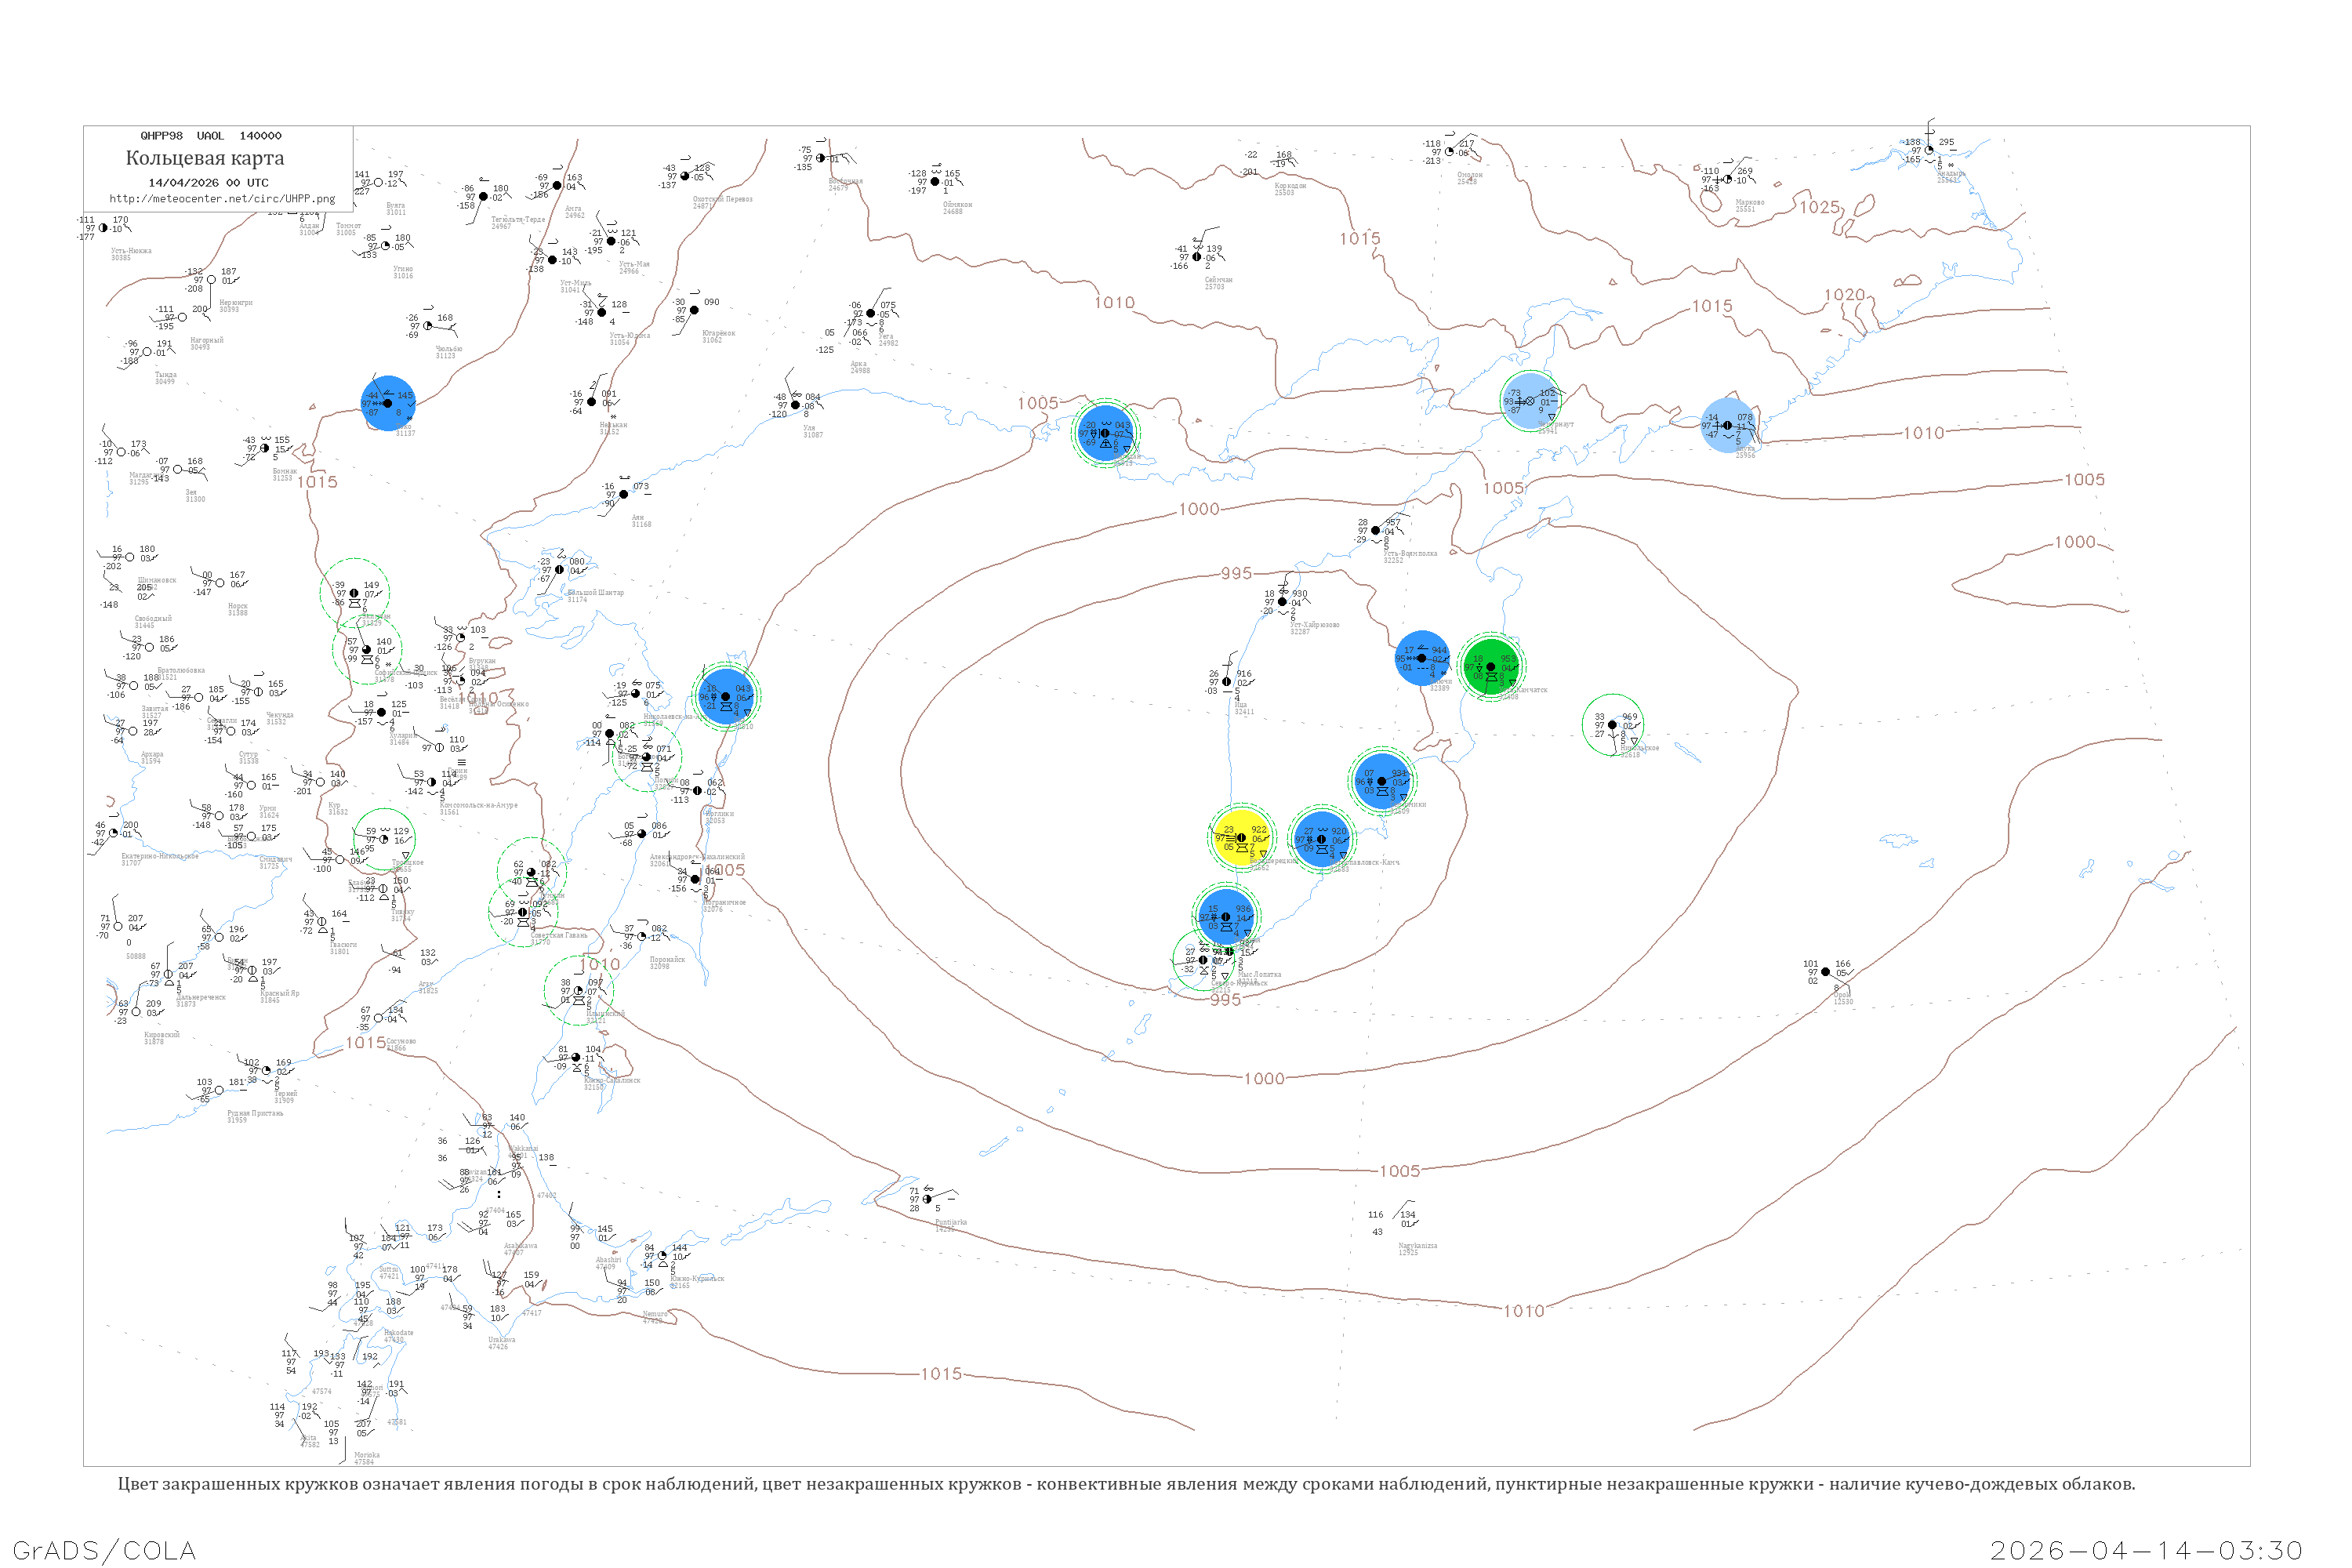The width and height of the screenshot is (2352, 1568).
Task: Click the 995 isobar label inside the low
Action: point(1236,573)
